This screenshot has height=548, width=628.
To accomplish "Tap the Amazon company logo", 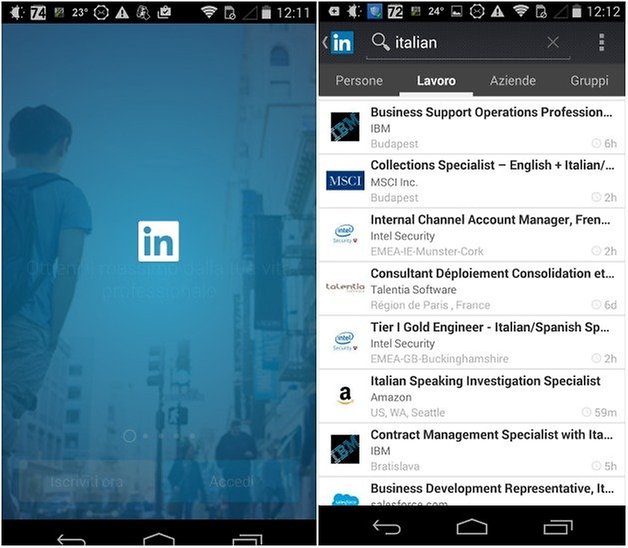I will [x=345, y=395].
